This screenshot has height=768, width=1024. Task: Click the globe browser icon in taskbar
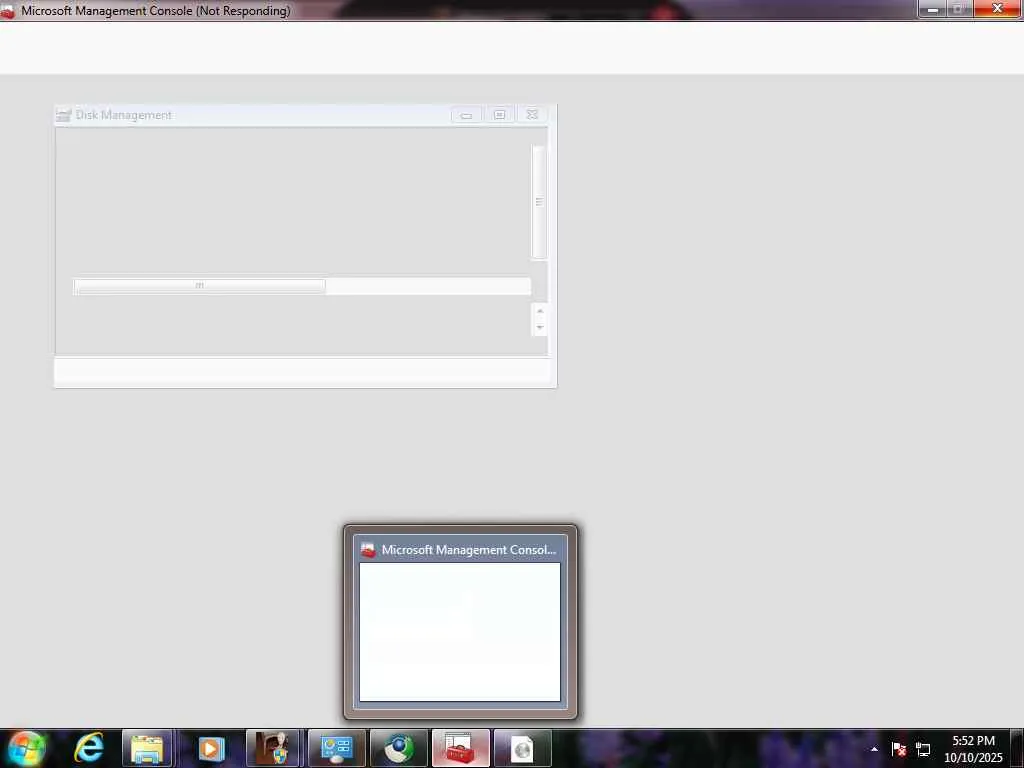point(398,748)
